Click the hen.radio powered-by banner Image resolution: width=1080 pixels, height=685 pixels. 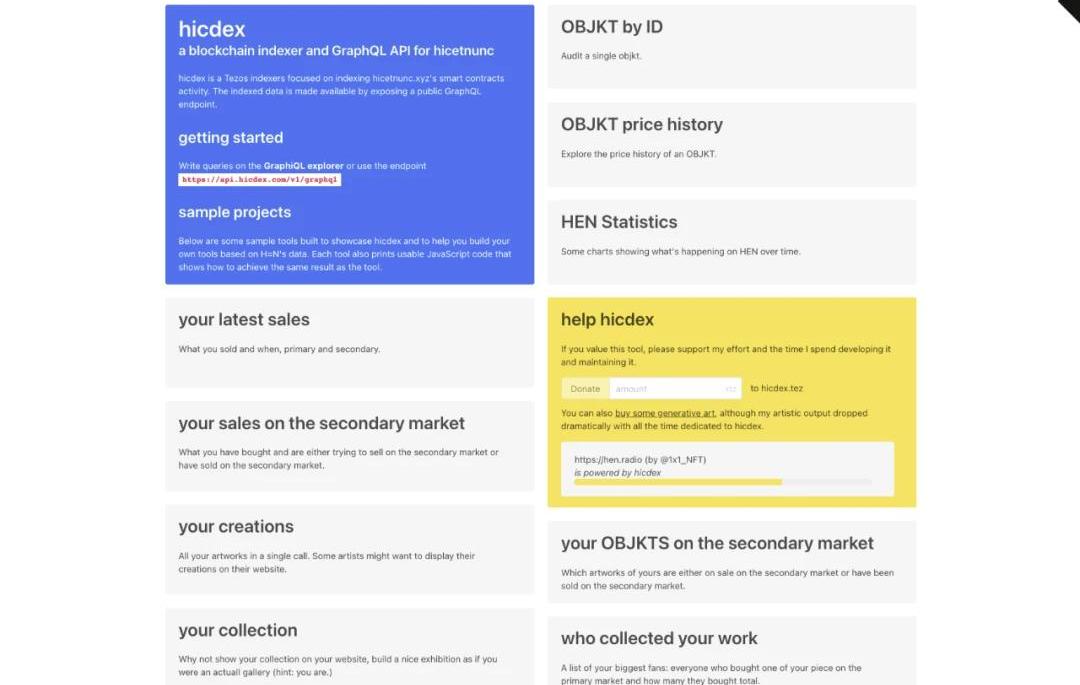(x=727, y=469)
